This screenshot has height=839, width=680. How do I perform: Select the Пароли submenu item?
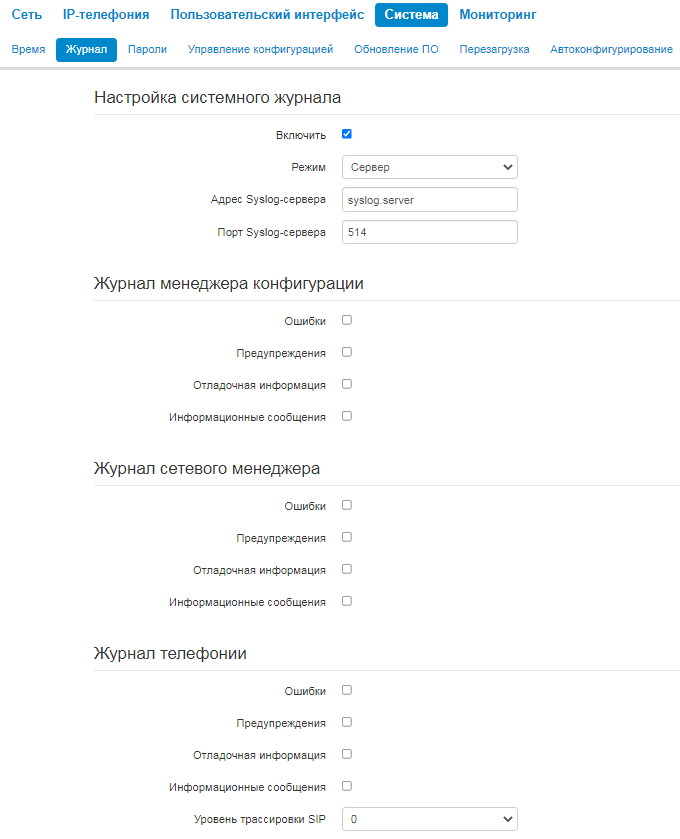click(147, 49)
